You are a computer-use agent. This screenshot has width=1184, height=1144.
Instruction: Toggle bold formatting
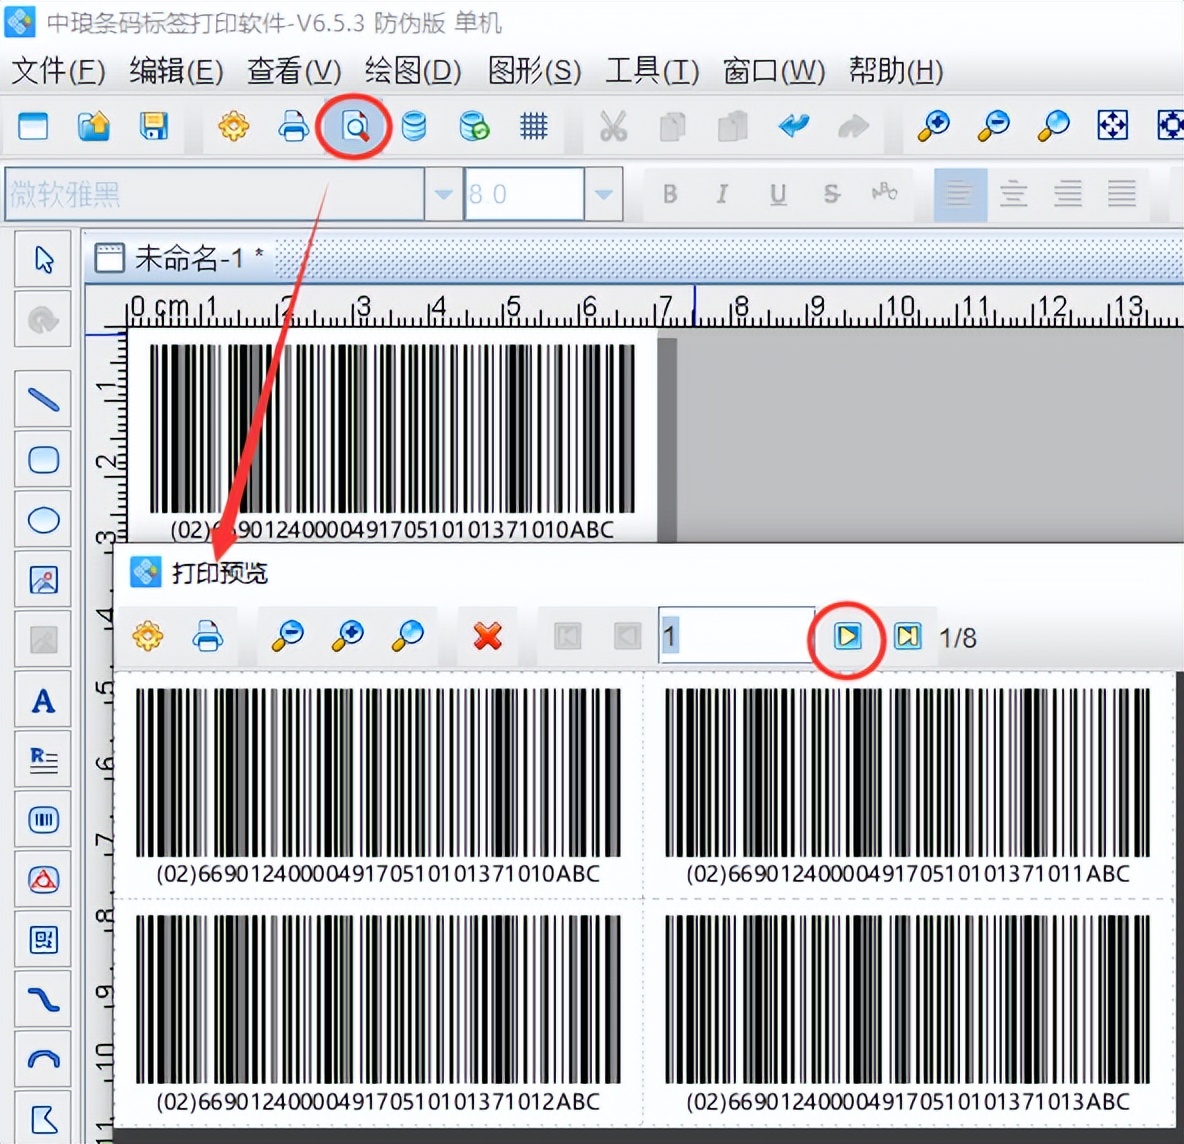[x=670, y=195]
